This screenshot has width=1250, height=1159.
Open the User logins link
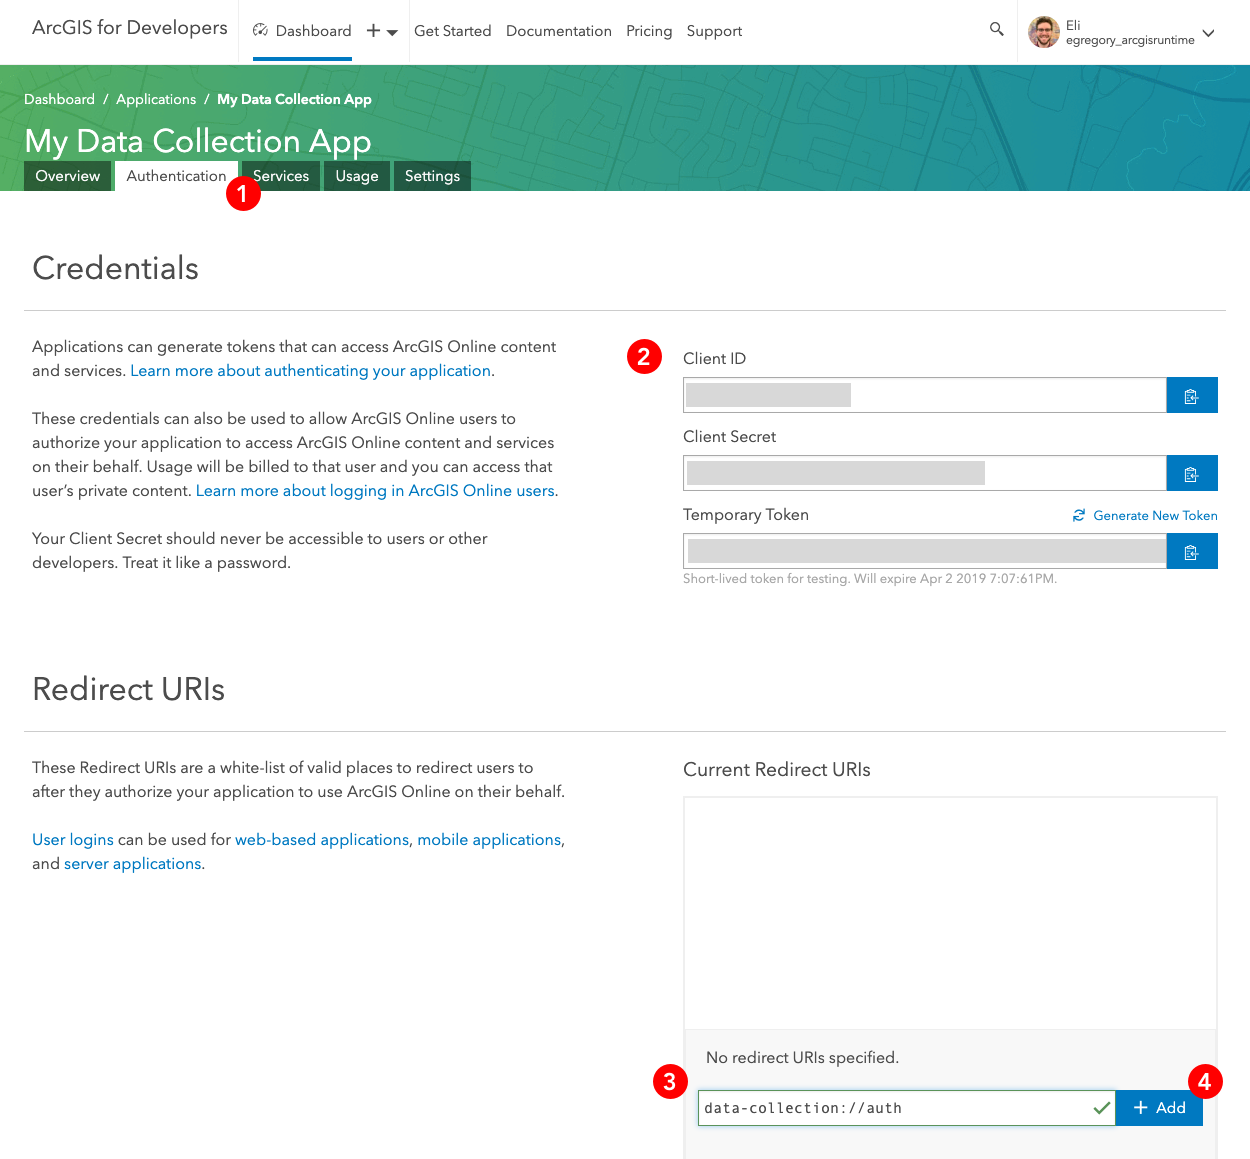[x=73, y=839]
